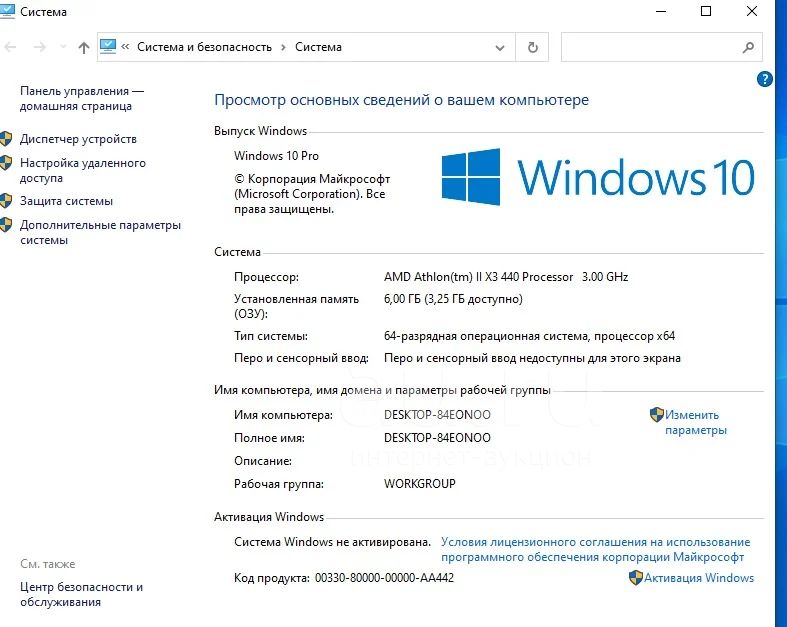Click shield icon beside Настройка удаленного доступа

point(6,163)
